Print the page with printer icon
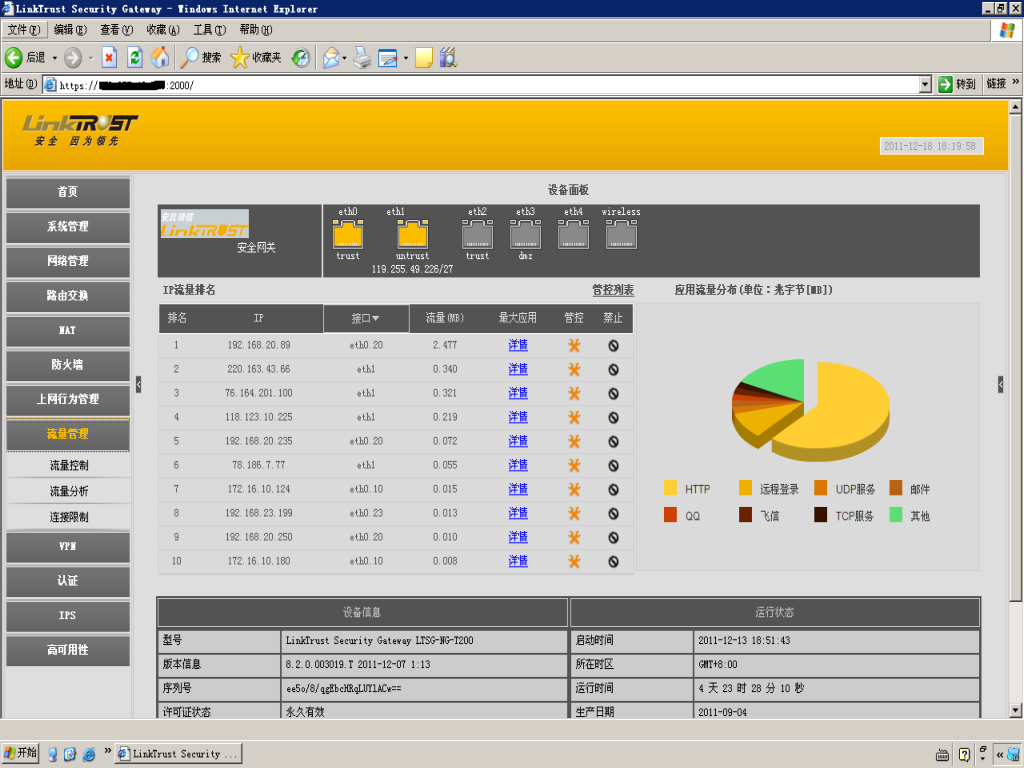Viewport: 1024px width, 768px height. [x=362, y=57]
